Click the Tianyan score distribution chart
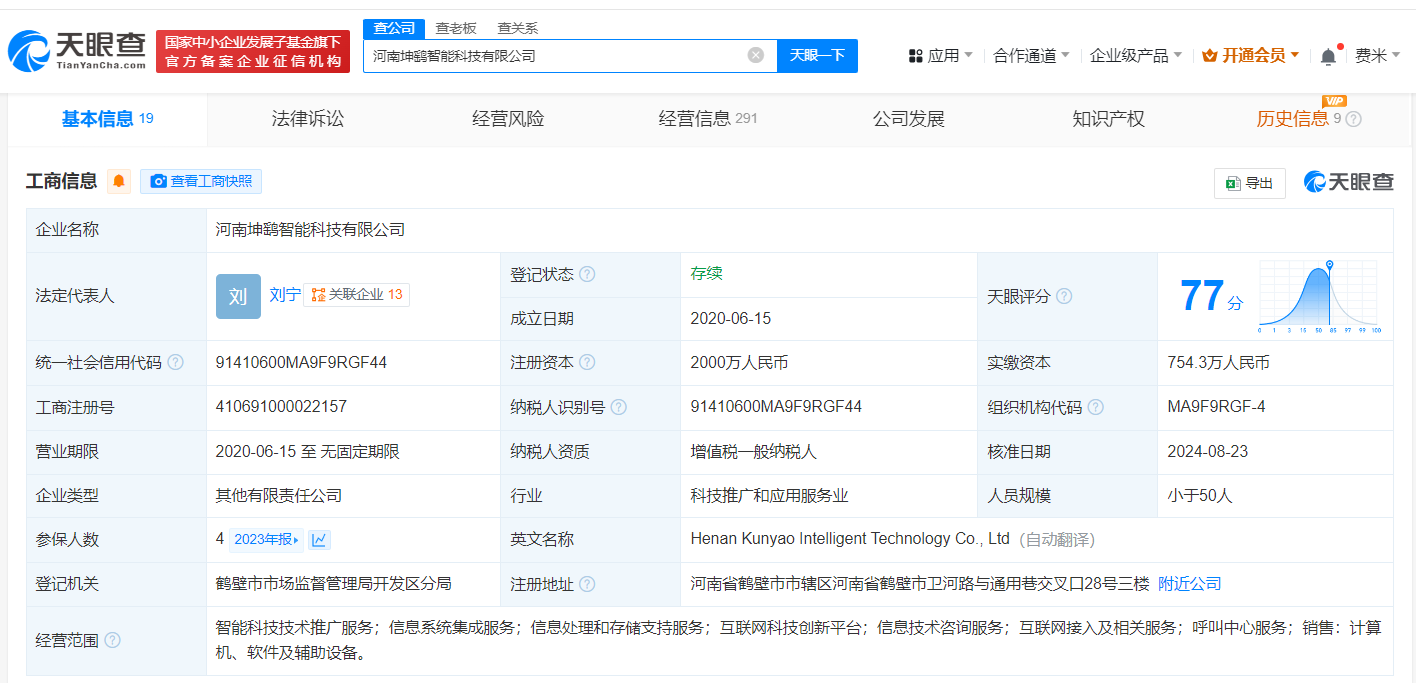This screenshot has width=1416, height=683. pyautogui.click(x=1319, y=296)
